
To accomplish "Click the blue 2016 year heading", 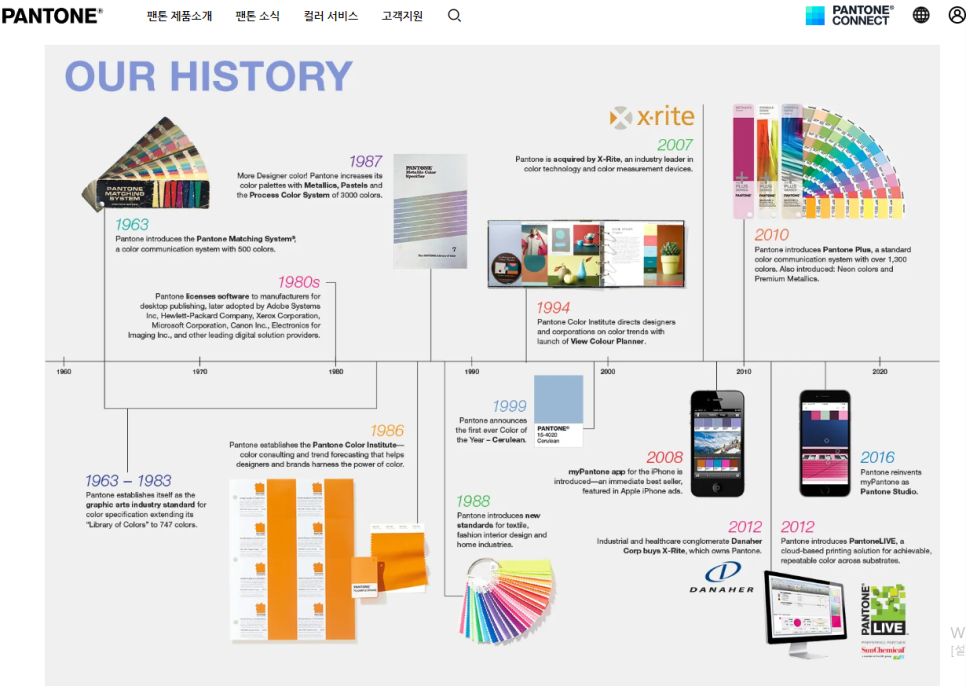I will (x=877, y=457).
